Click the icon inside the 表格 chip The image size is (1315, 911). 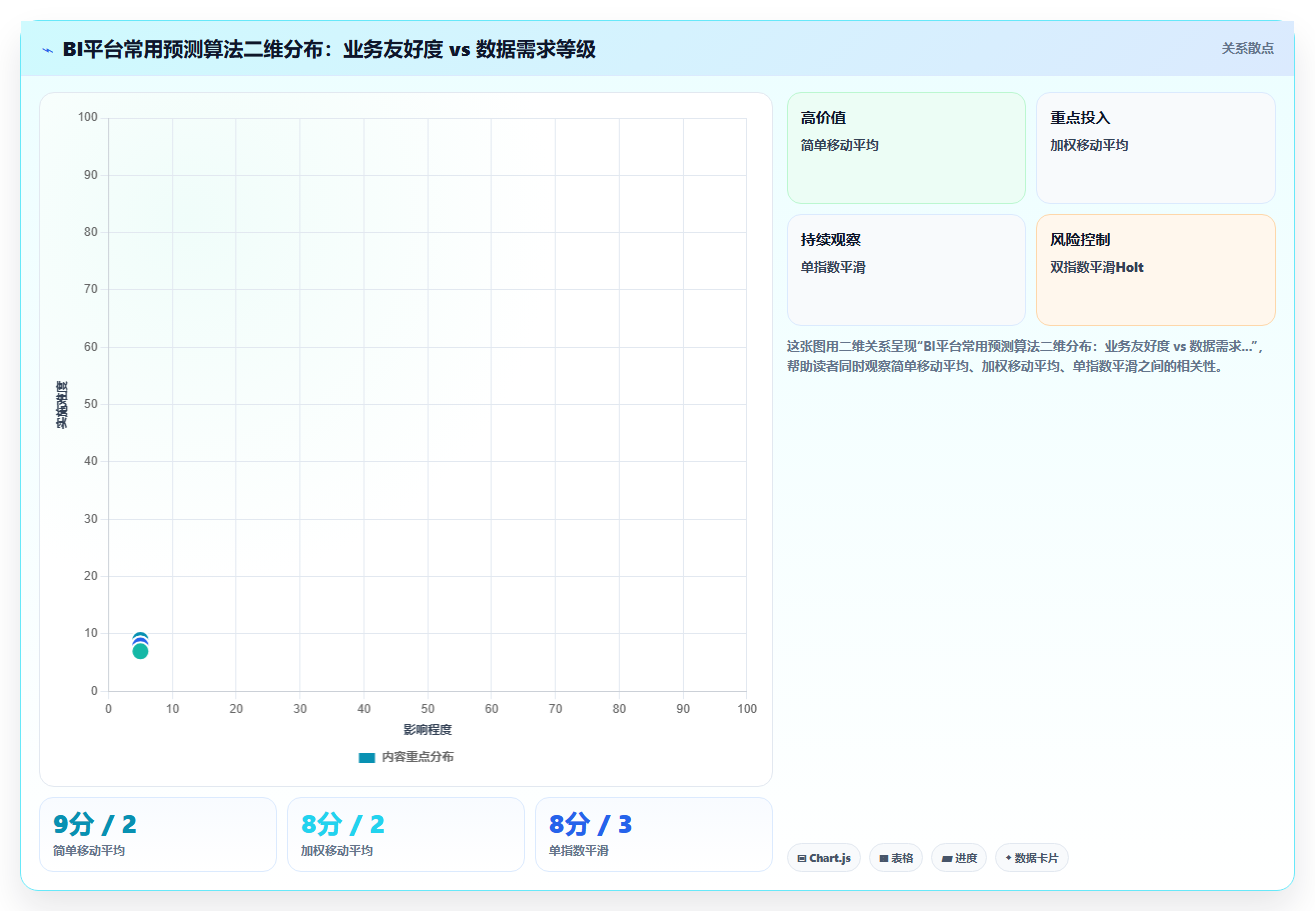(884, 859)
